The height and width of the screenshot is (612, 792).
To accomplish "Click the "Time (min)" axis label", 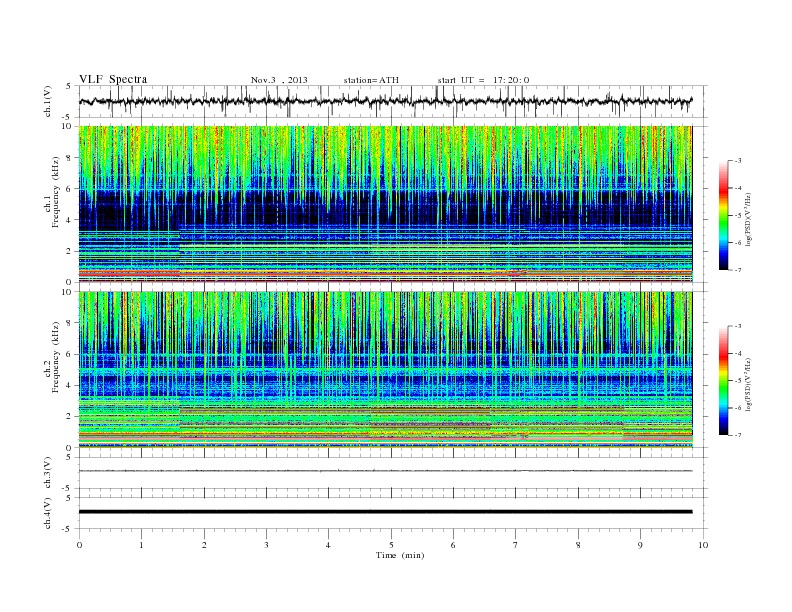I will (x=400, y=555).
